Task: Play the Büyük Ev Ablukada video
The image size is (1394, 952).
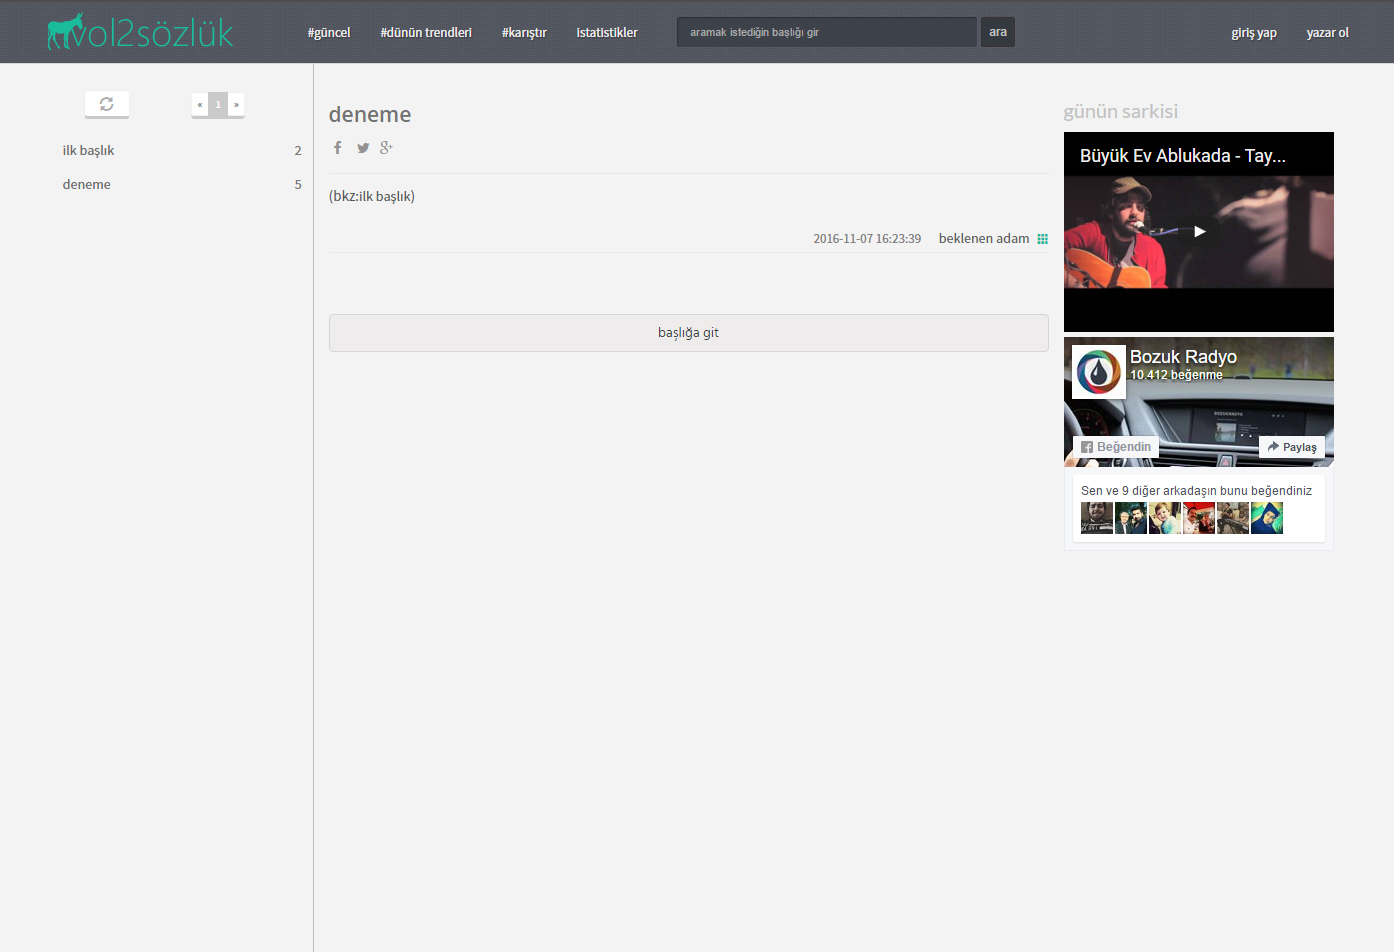Action: (x=1199, y=231)
